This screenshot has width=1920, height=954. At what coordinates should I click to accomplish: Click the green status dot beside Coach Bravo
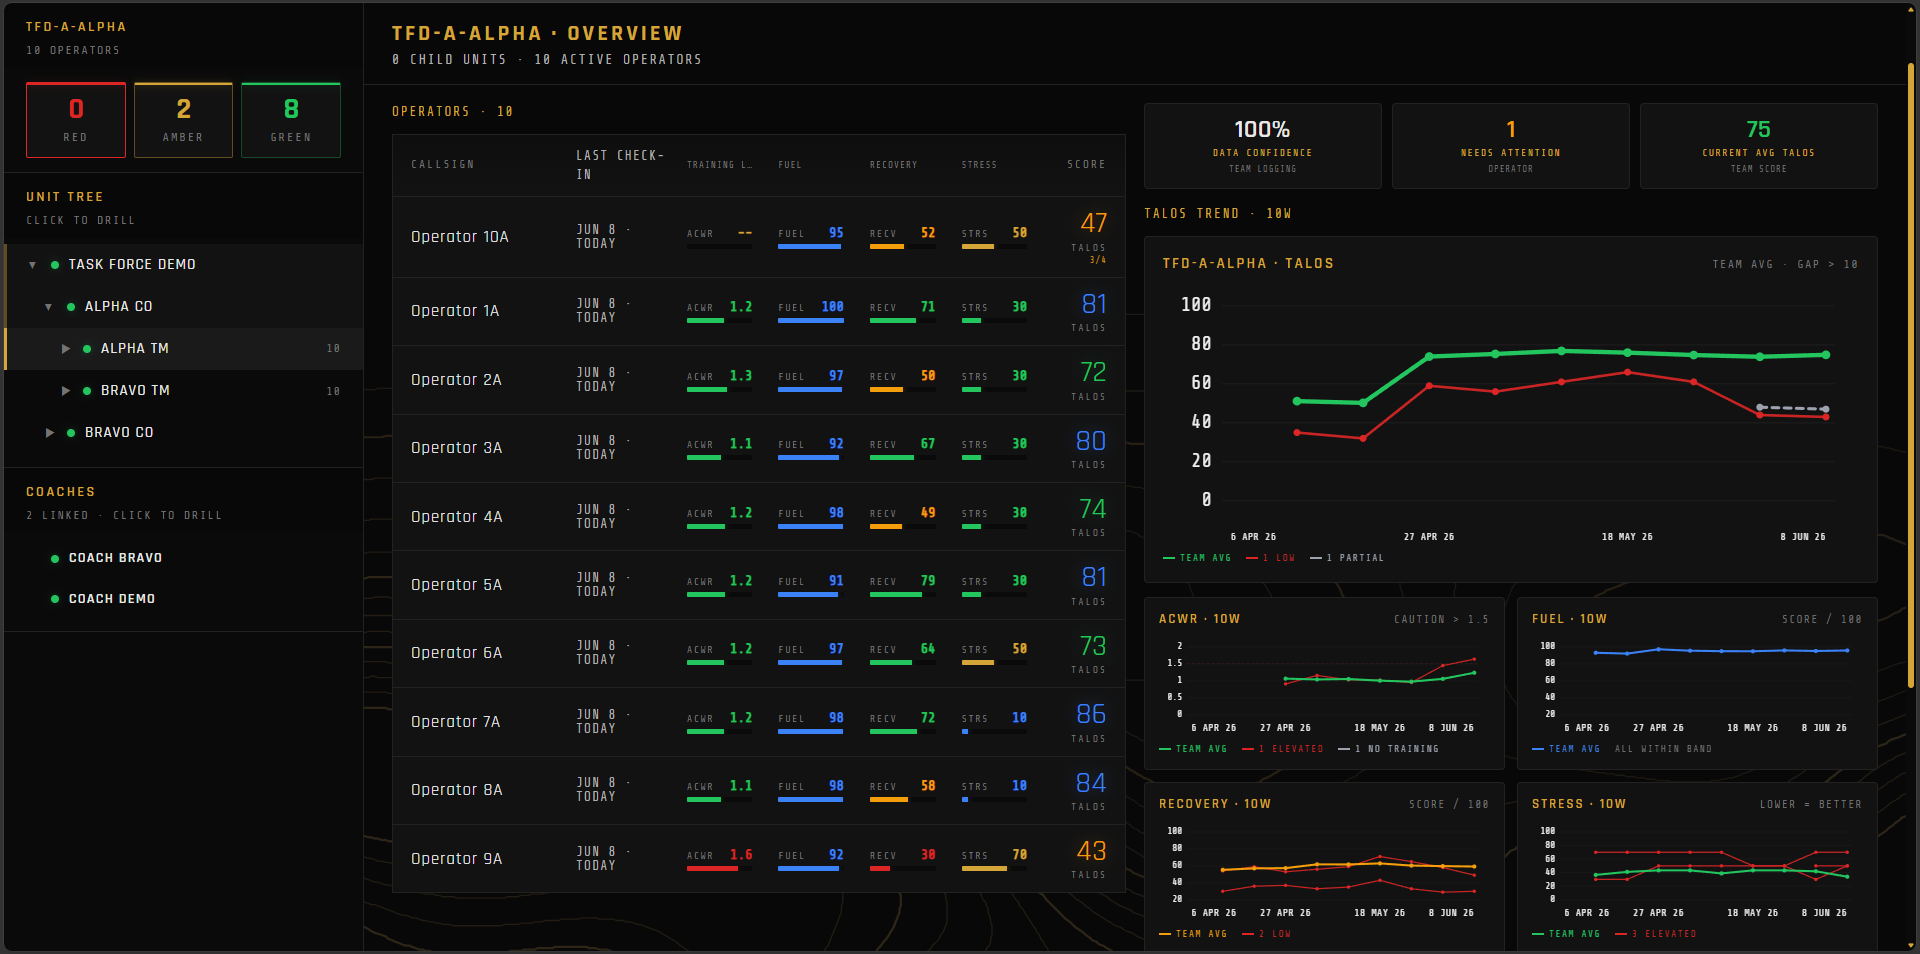54,559
